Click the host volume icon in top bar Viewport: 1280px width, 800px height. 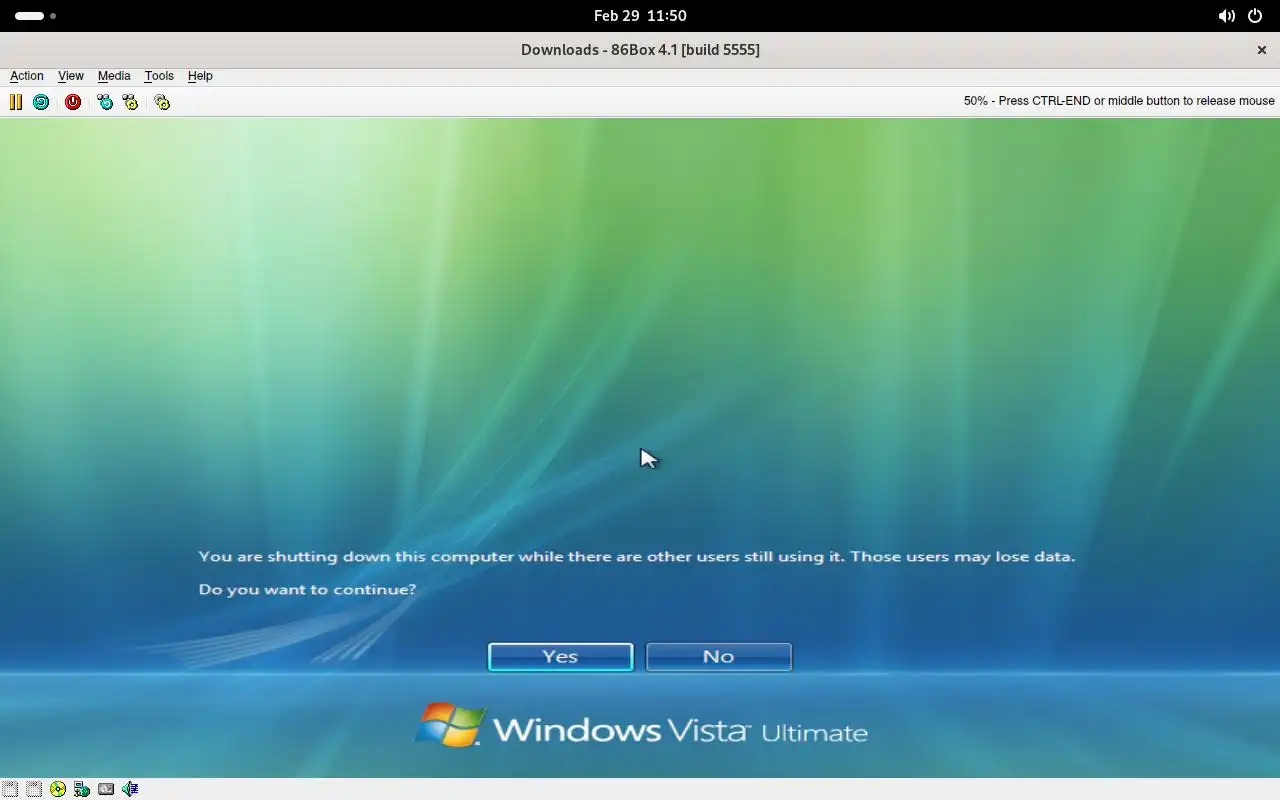[x=1226, y=16]
